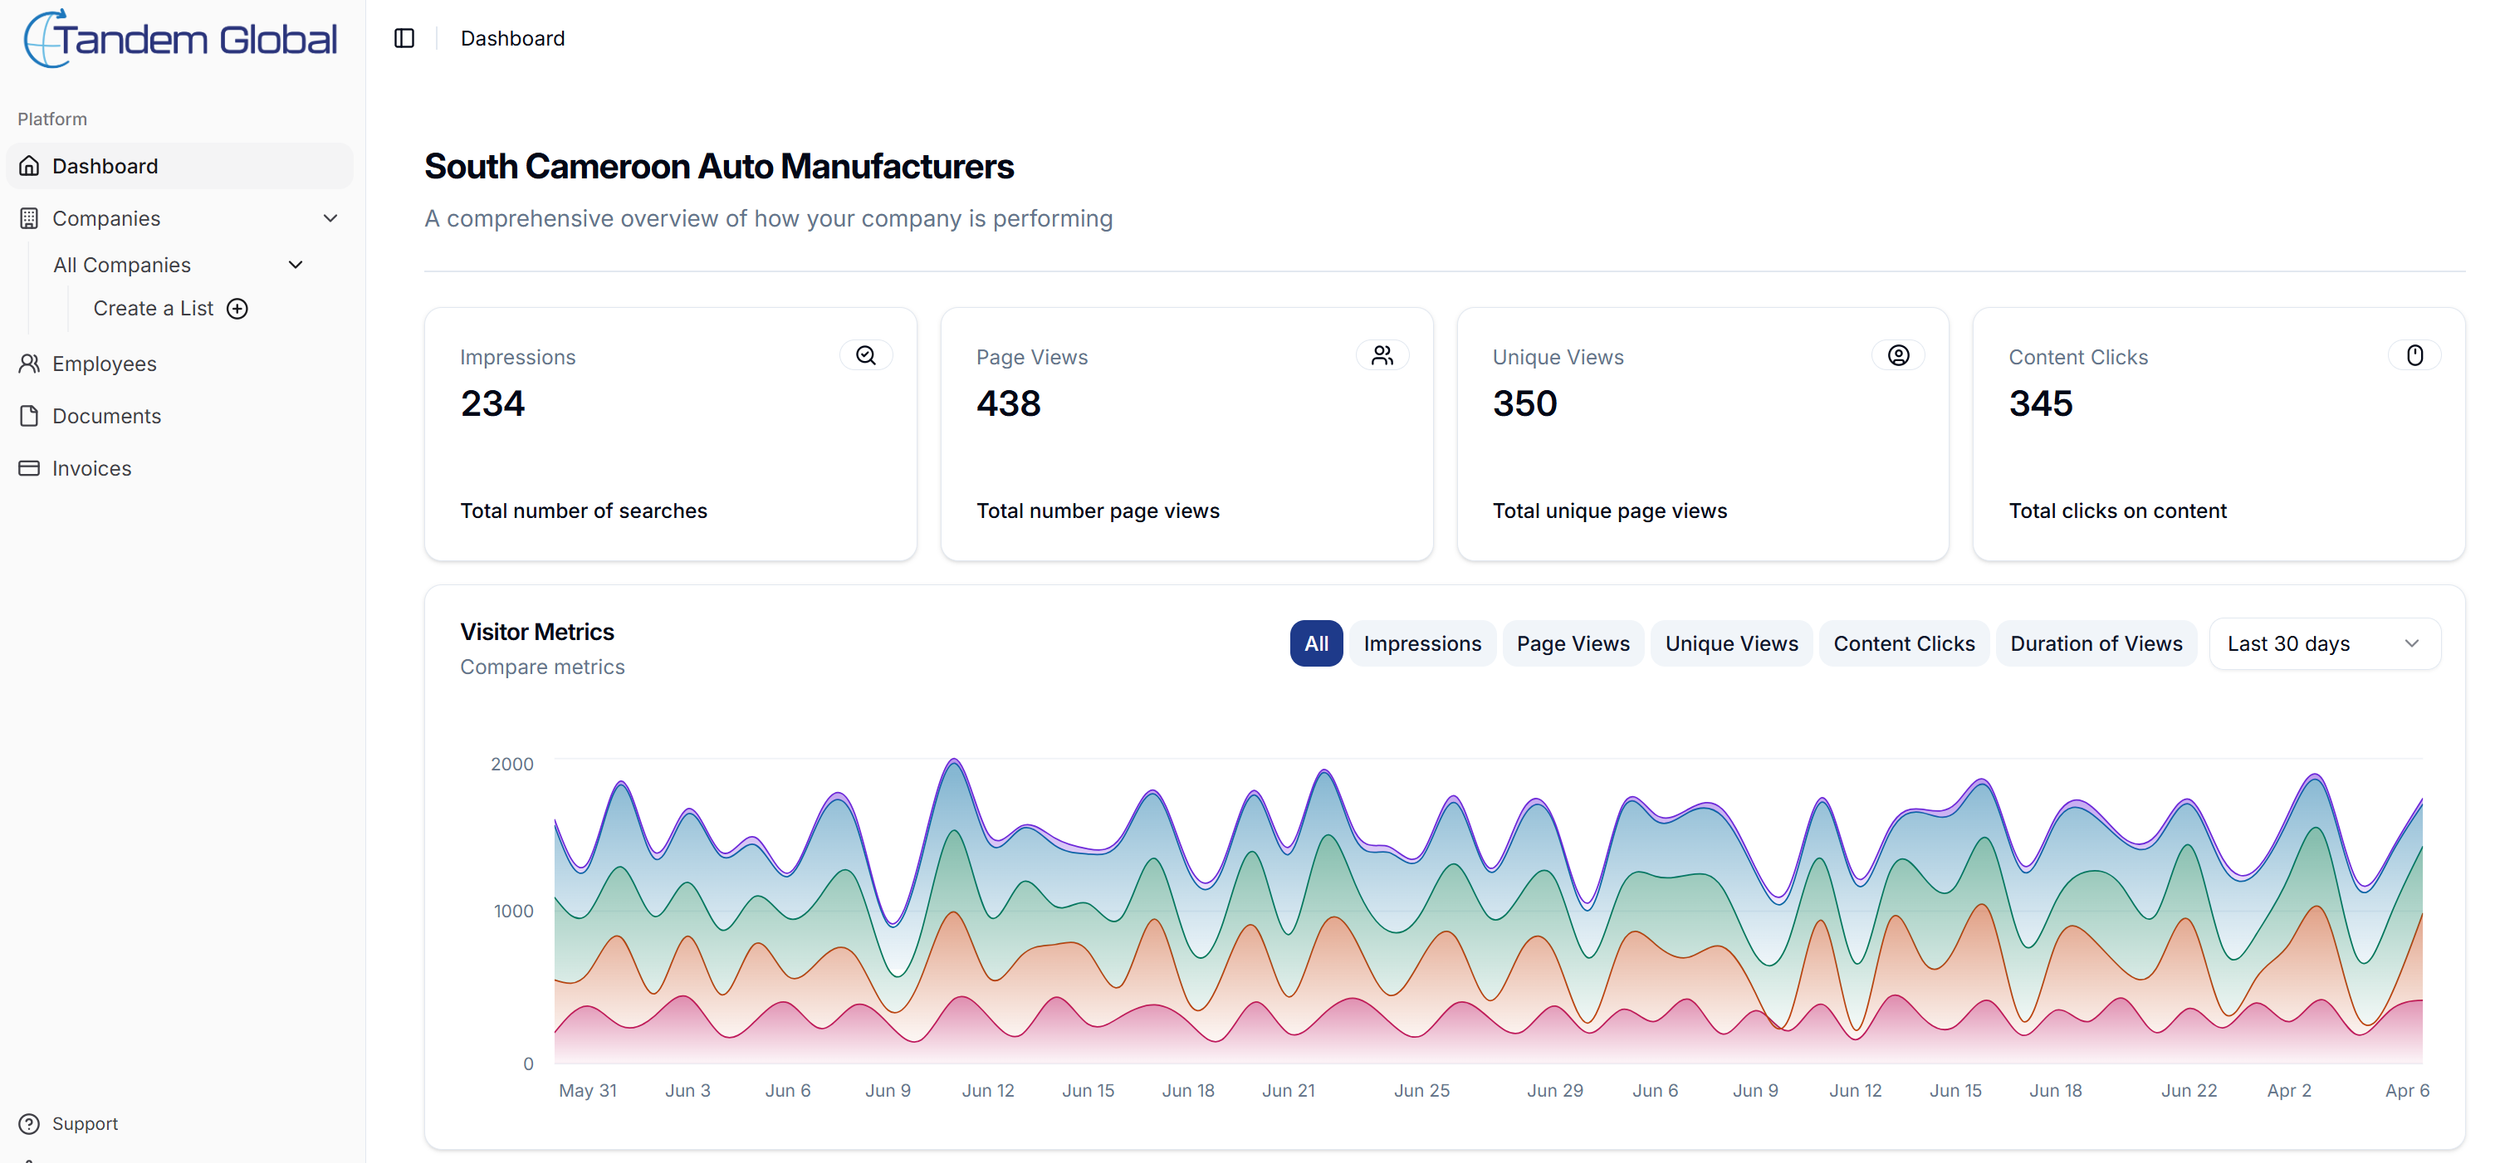Image resolution: width=2500 pixels, height=1163 pixels.
Task: Click the Content Clicks mouse icon
Action: click(x=2414, y=355)
